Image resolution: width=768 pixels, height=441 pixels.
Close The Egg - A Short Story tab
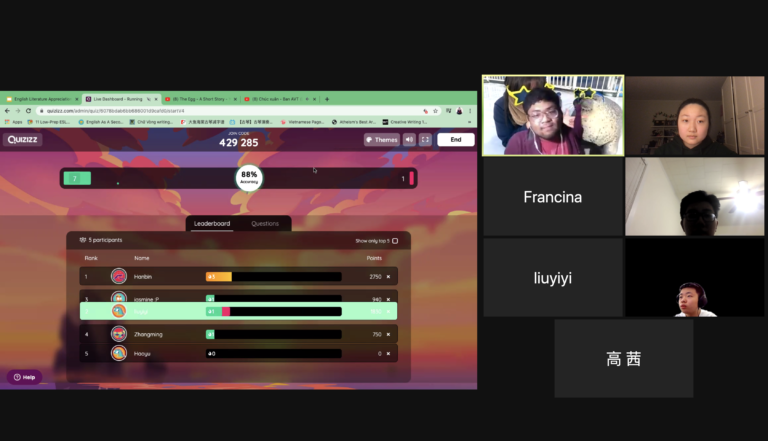pyautogui.click(x=235, y=99)
